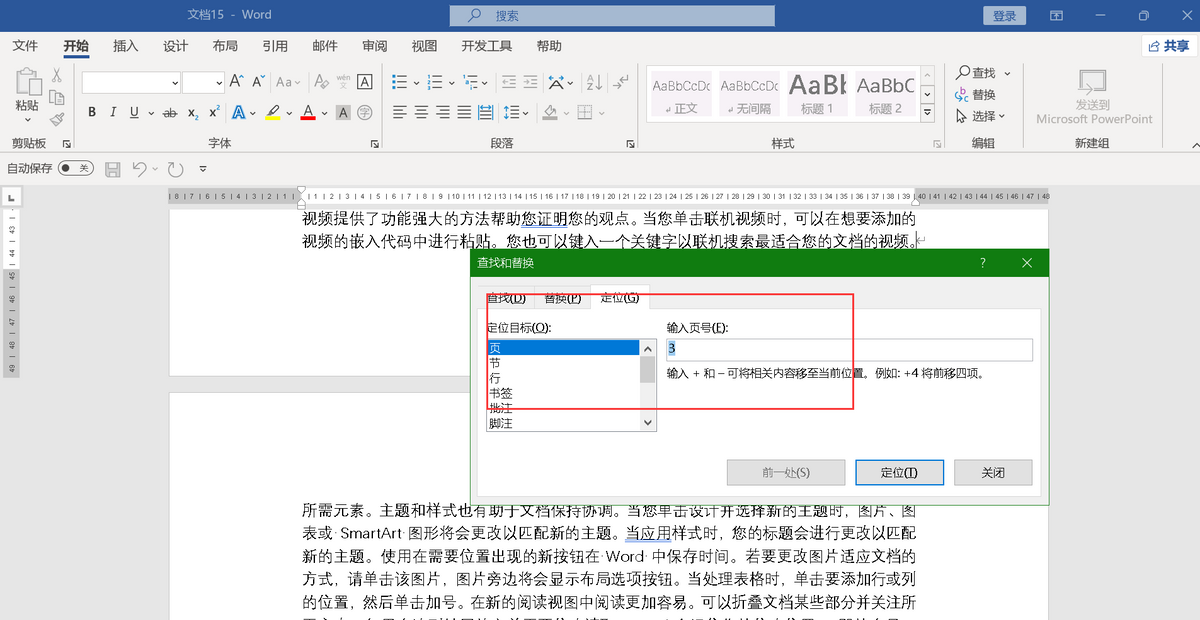This screenshot has width=1200, height=620.
Task: Apply character border icon
Action: [365, 82]
